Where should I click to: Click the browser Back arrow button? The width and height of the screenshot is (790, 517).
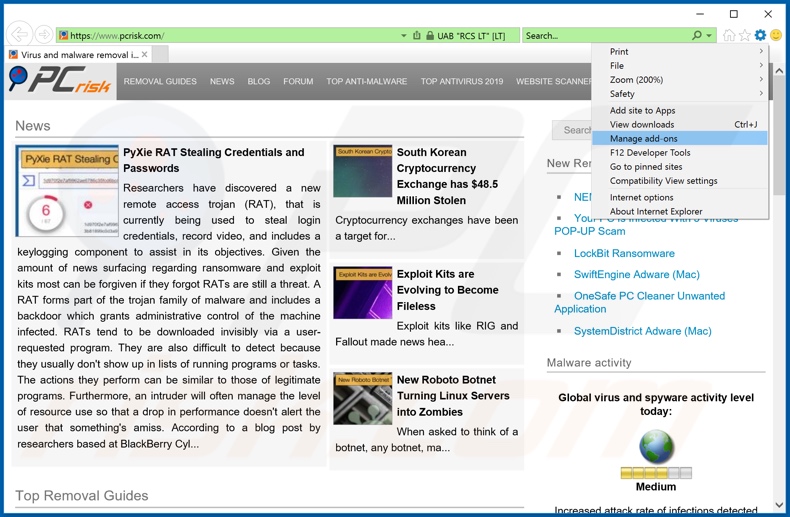(19, 35)
